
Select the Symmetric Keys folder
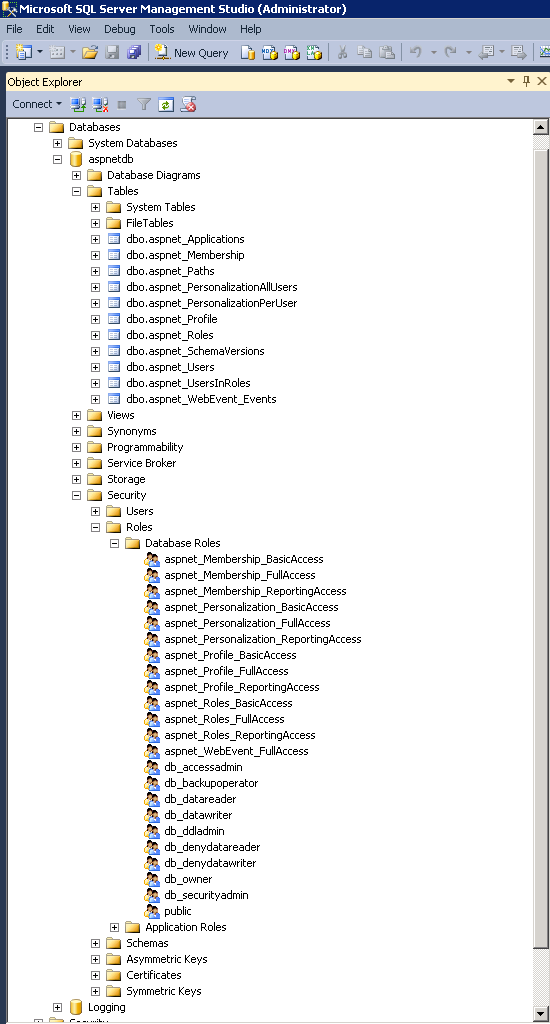(164, 991)
